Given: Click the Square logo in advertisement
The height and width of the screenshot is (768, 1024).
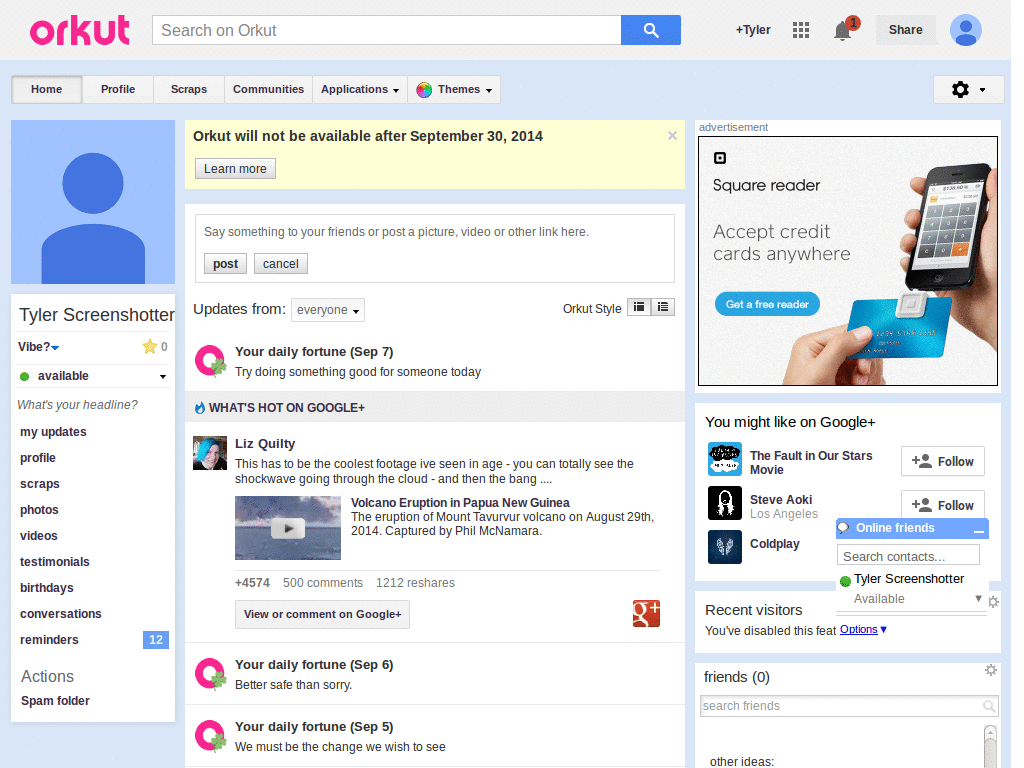Looking at the screenshot, I should [x=720, y=158].
